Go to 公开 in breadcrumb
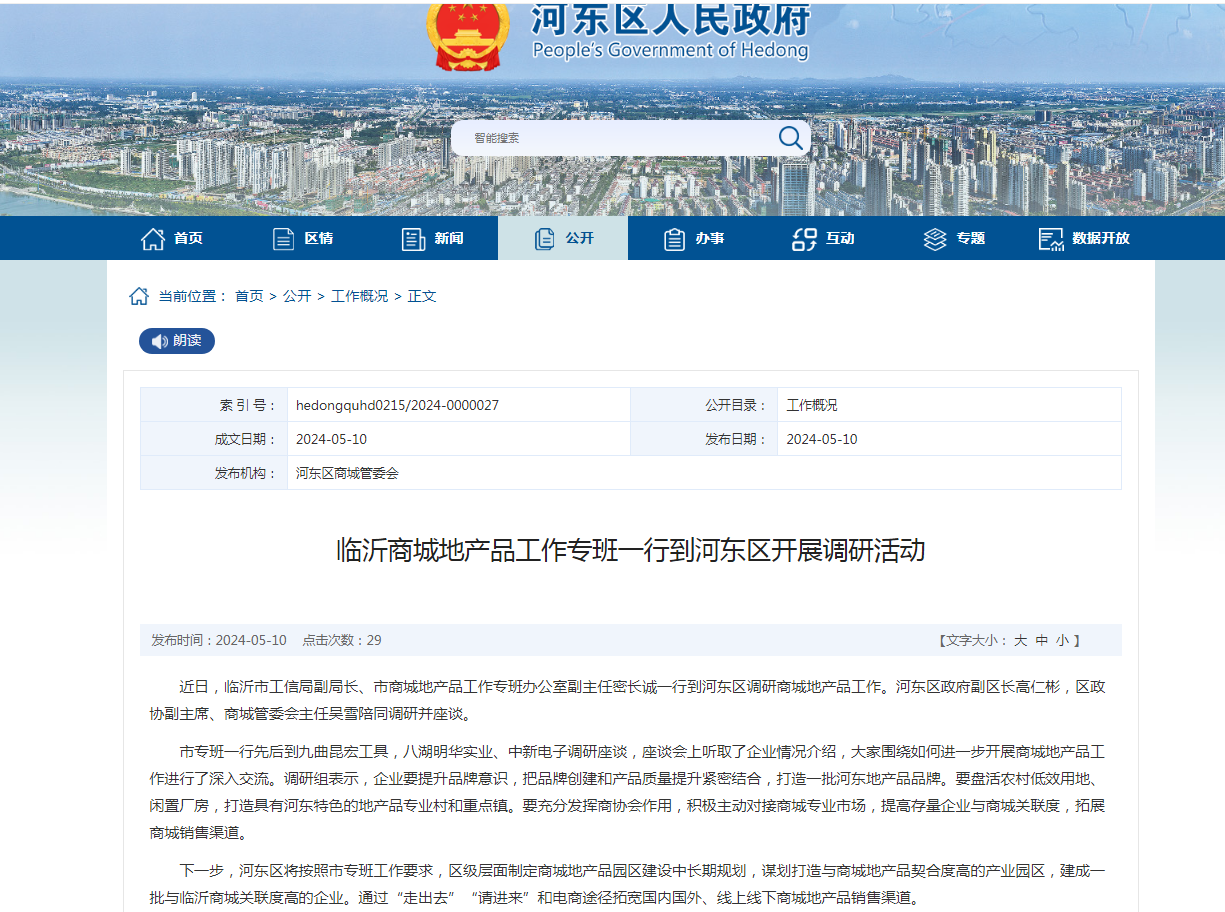Screen dimensions: 1225x912 pos(297,296)
